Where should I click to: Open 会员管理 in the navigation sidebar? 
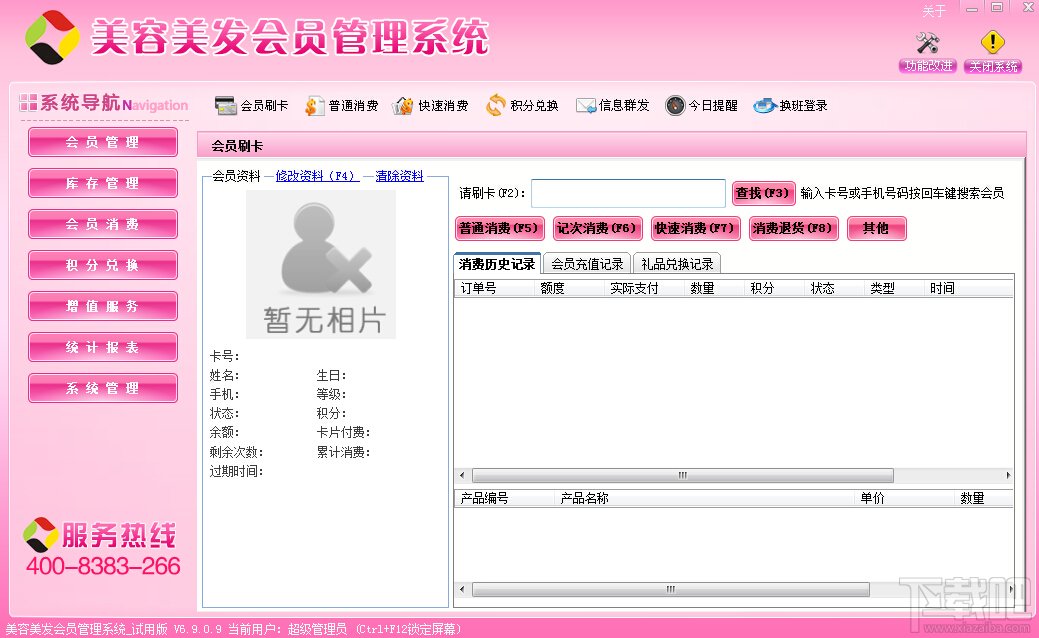(x=103, y=142)
